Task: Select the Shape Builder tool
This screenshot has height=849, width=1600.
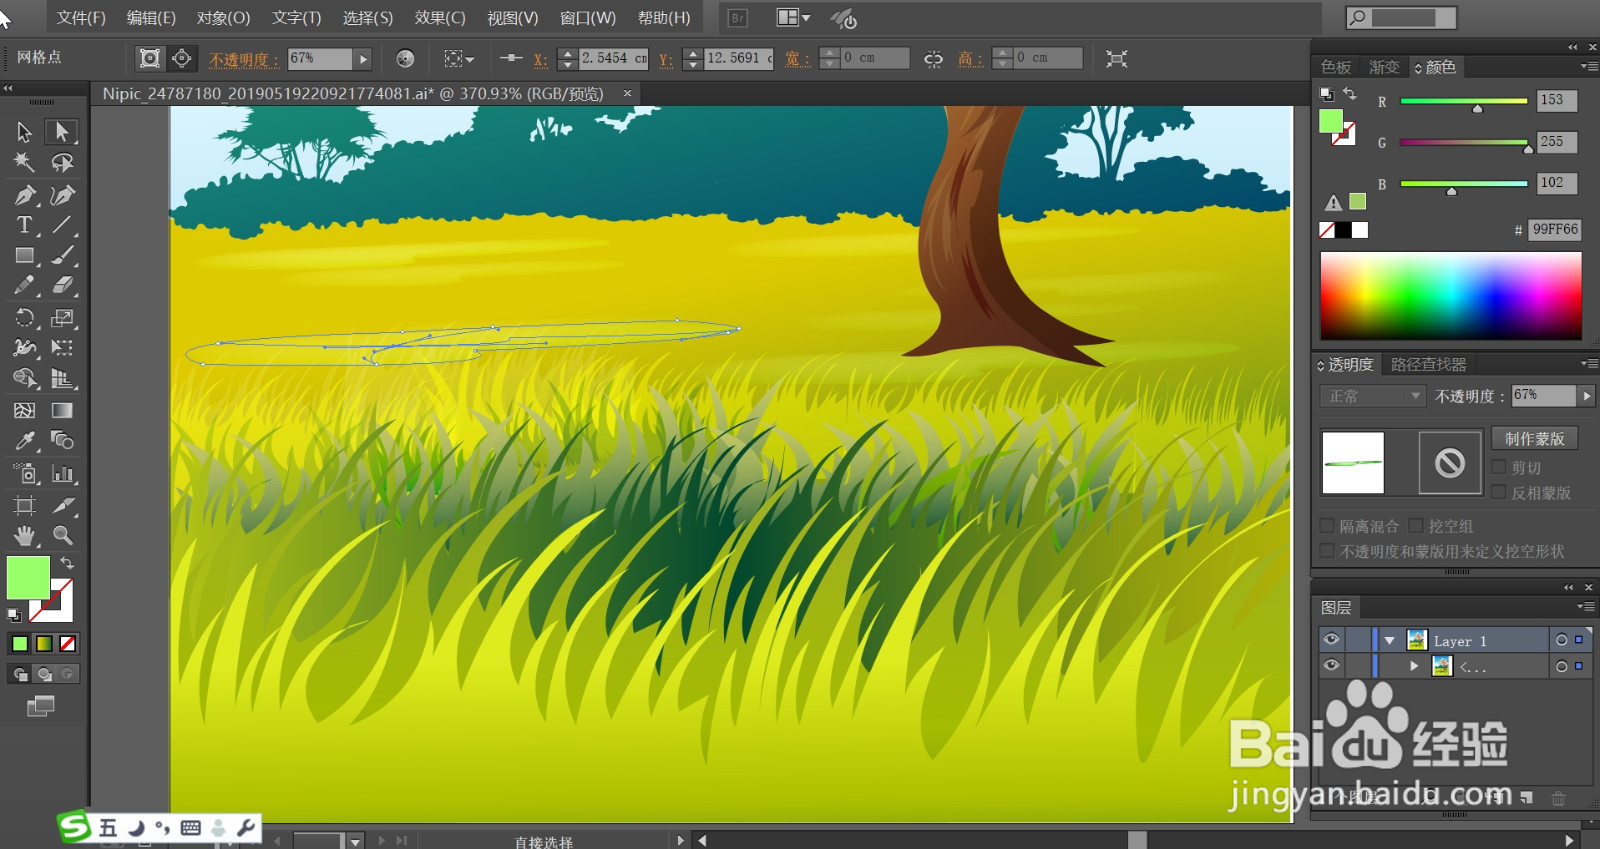Action: [x=25, y=379]
